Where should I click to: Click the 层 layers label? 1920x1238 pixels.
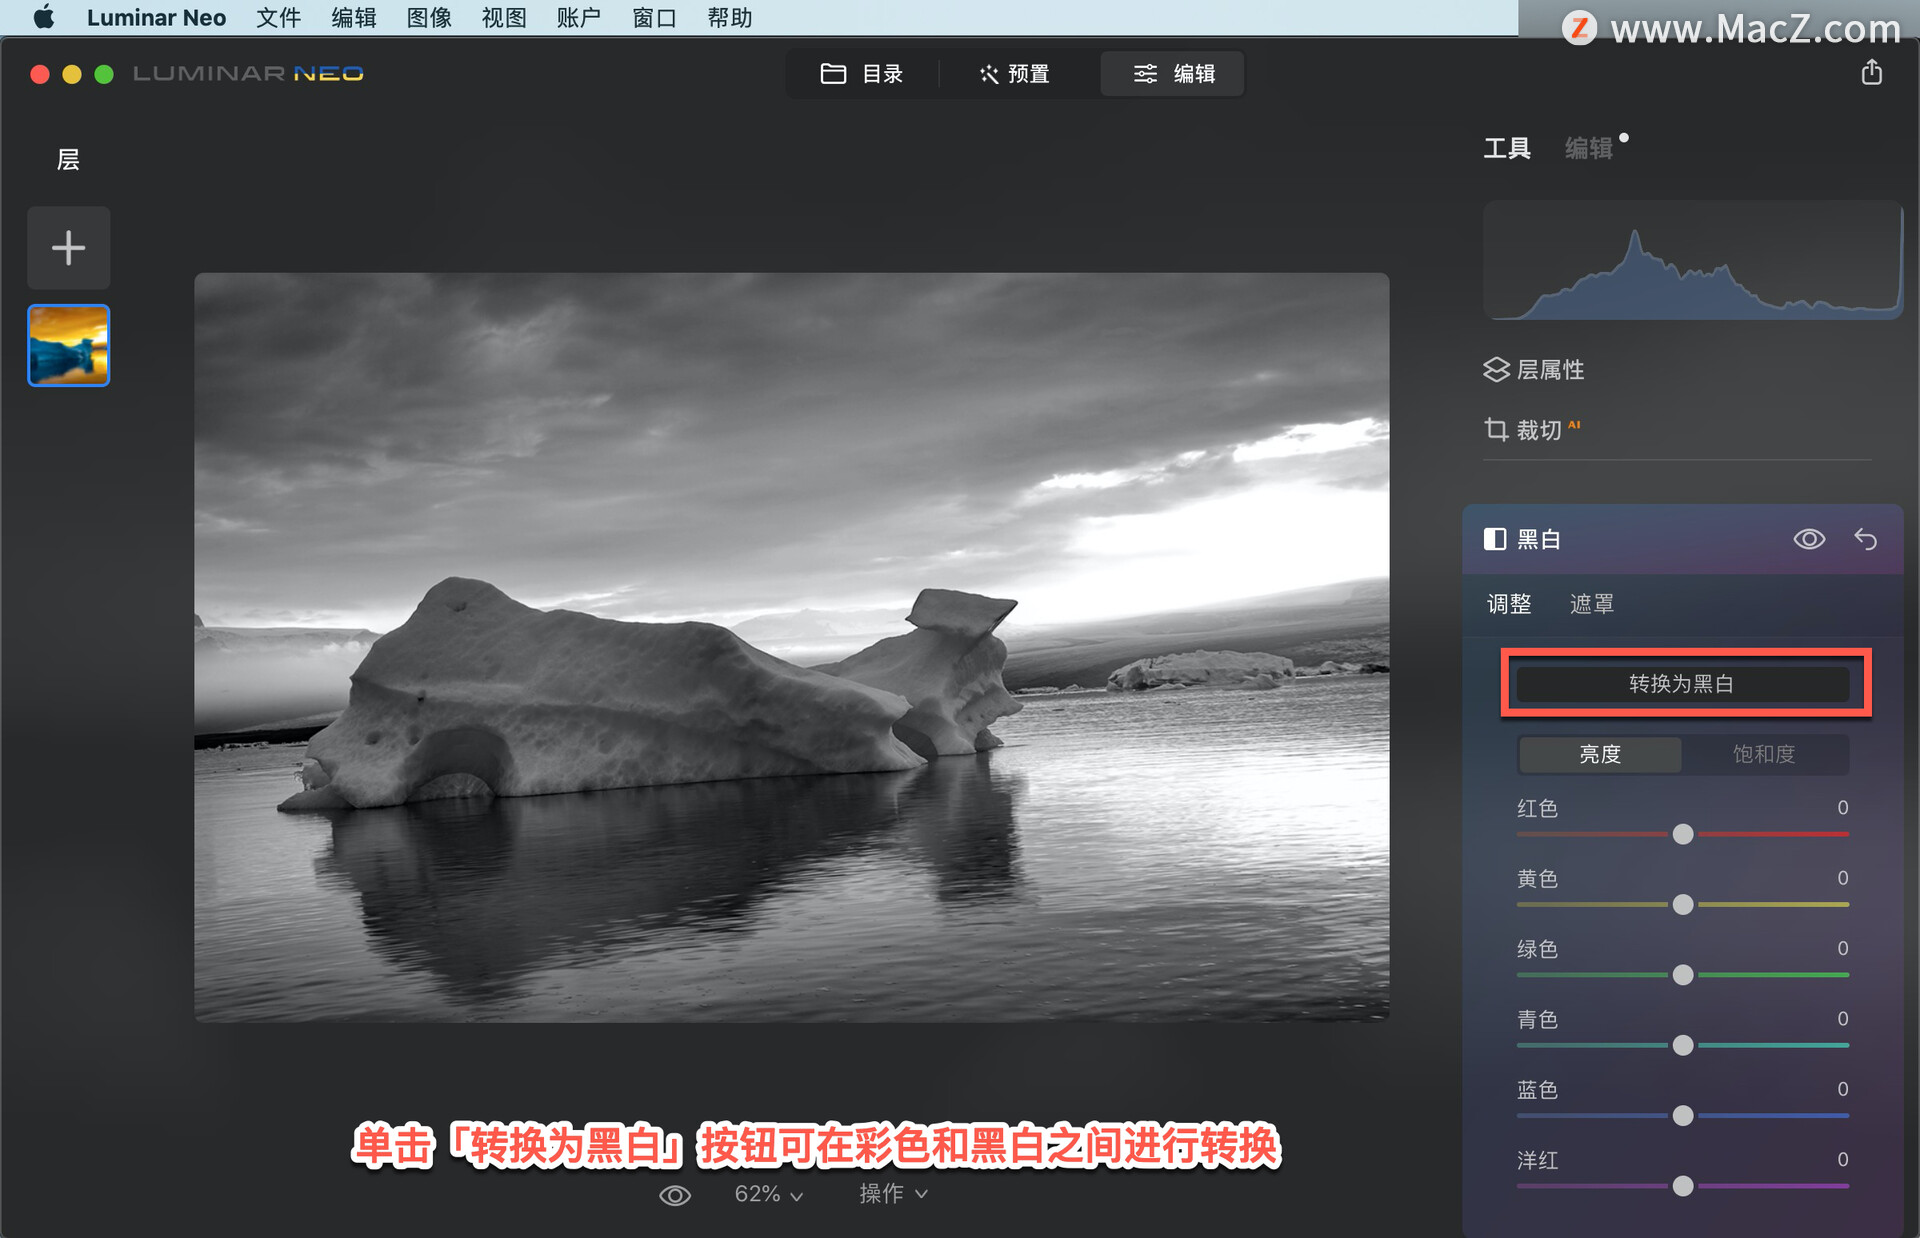(x=68, y=160)
